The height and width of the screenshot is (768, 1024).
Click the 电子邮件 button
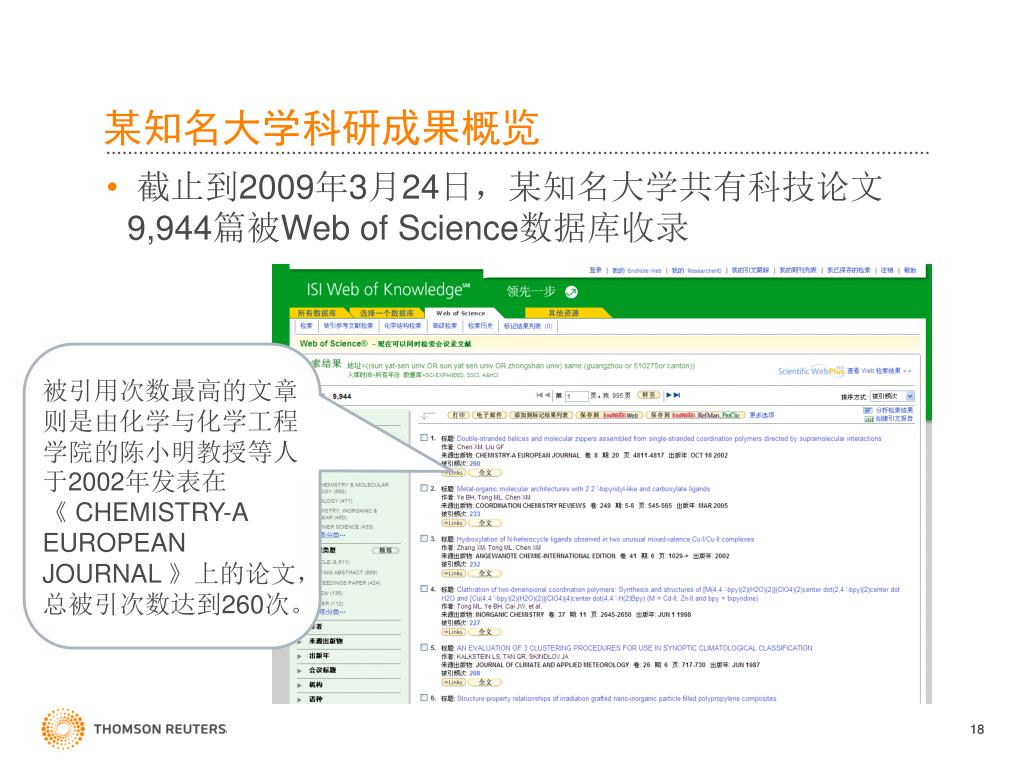pyautogui.click(x=488, y=415)
